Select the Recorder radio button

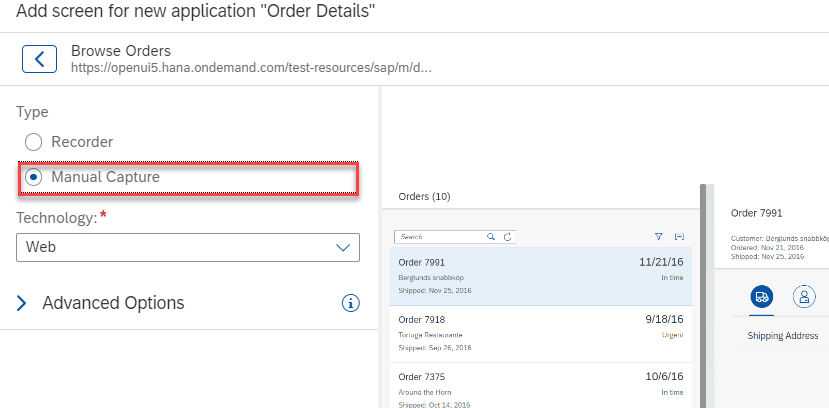click(34, 142)
